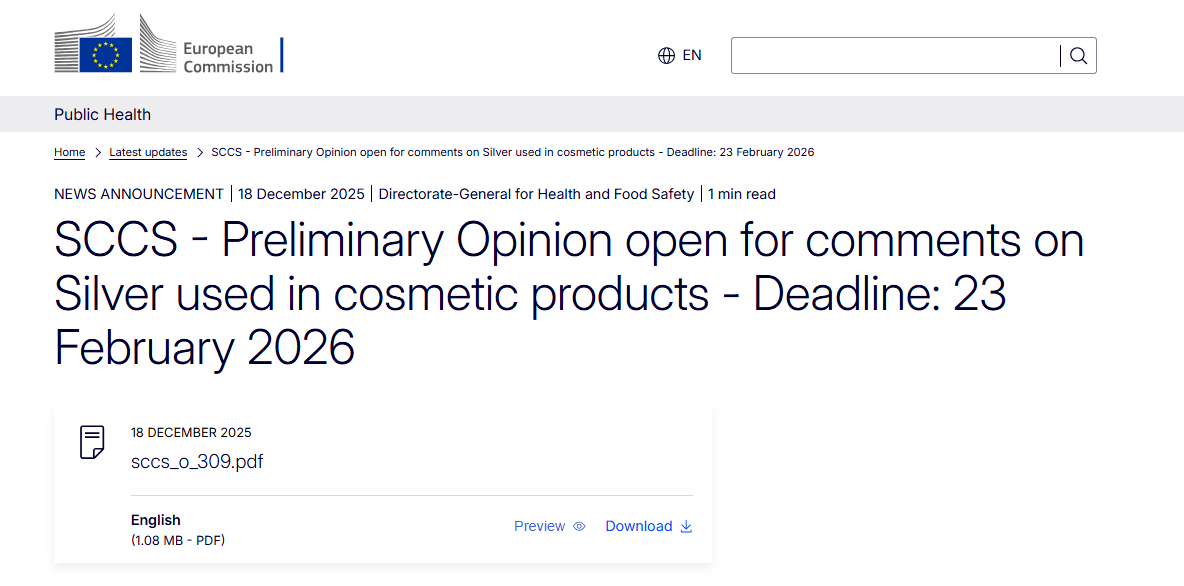
Task: Click the English language label in file card
Action: [156, 520]
